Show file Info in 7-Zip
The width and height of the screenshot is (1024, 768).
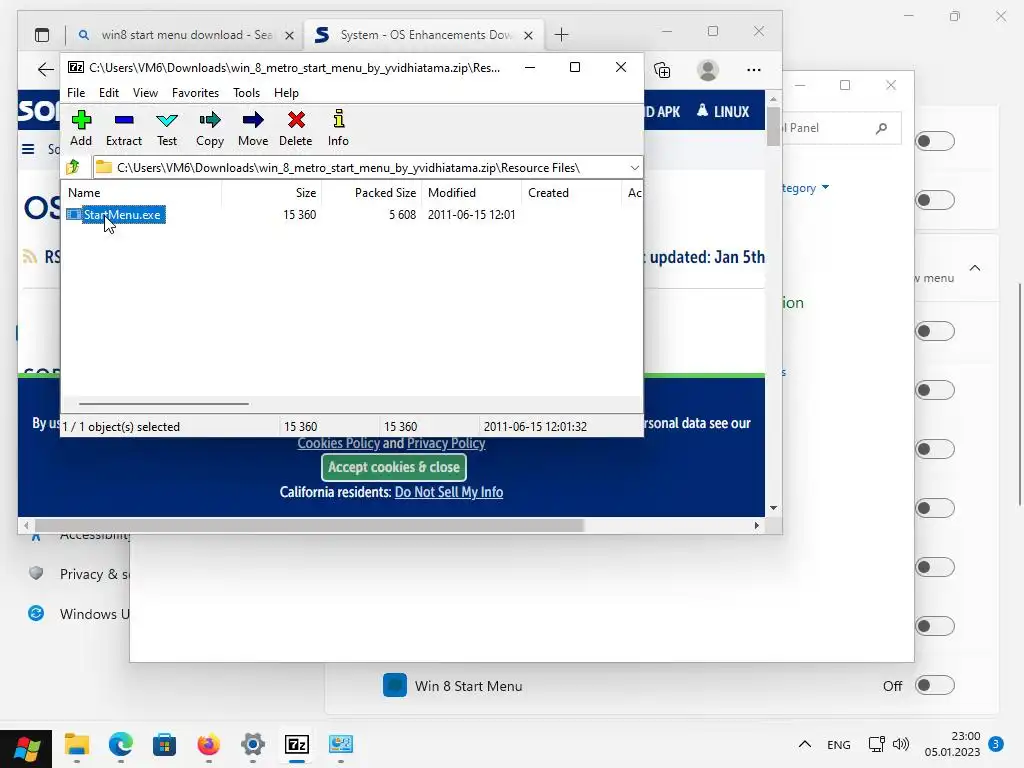338,128
